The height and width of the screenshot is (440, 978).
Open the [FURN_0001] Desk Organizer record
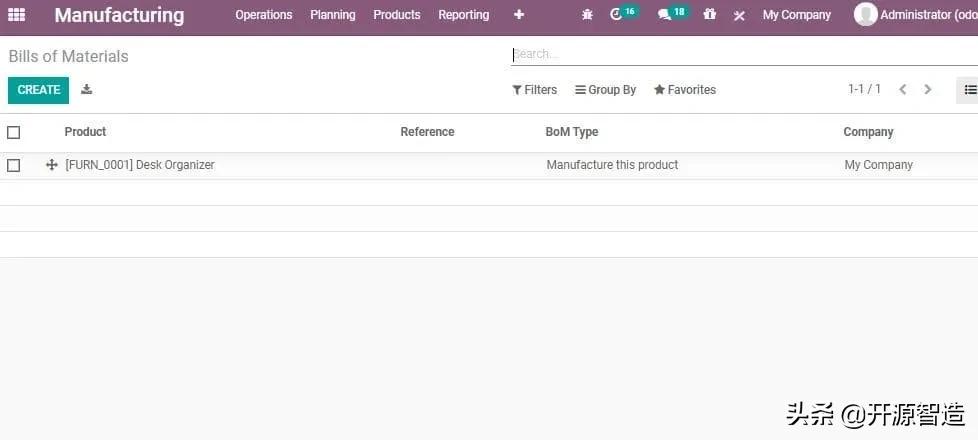[x=140, y=165]
